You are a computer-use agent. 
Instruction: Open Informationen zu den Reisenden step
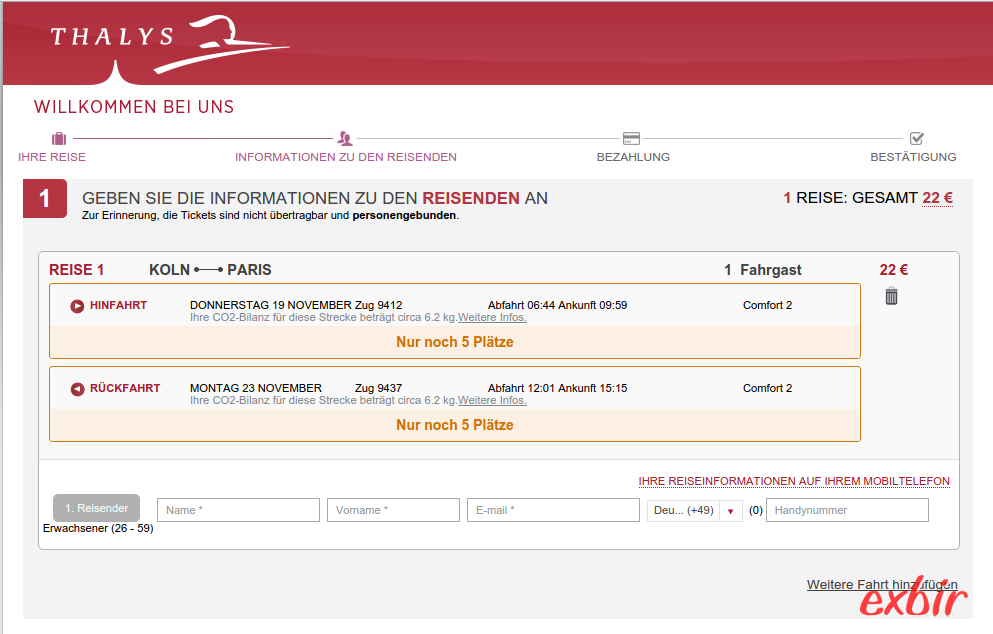tap(345, 157)
